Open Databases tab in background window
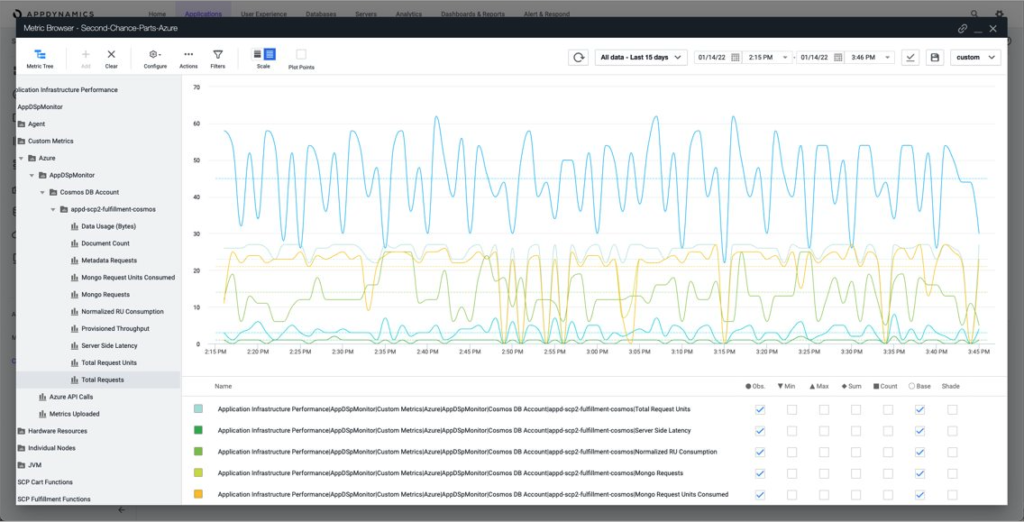The image size is (1024, 522). pos(321,14)
